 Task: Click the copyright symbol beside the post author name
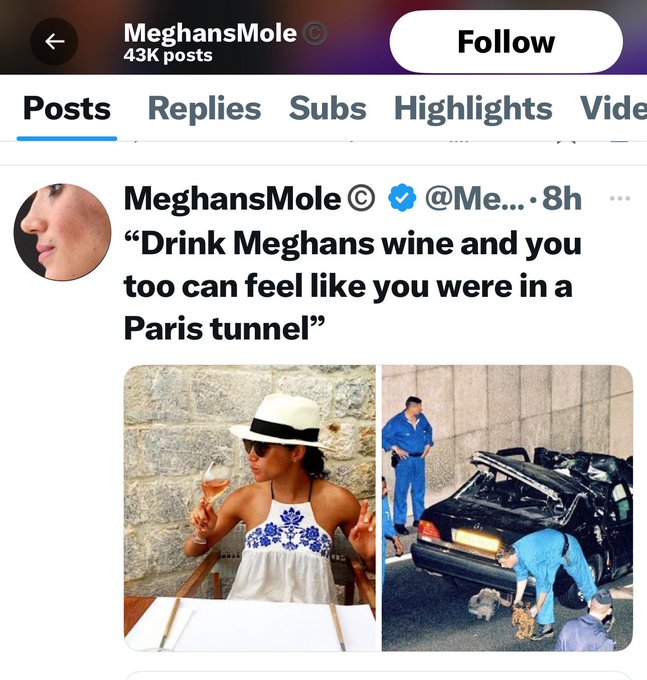[362, 199]
